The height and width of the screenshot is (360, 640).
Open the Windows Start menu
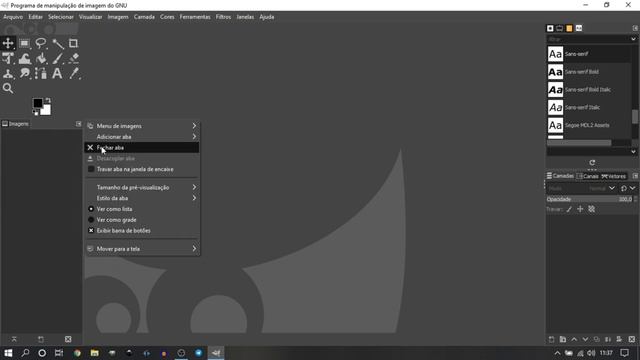8,353
